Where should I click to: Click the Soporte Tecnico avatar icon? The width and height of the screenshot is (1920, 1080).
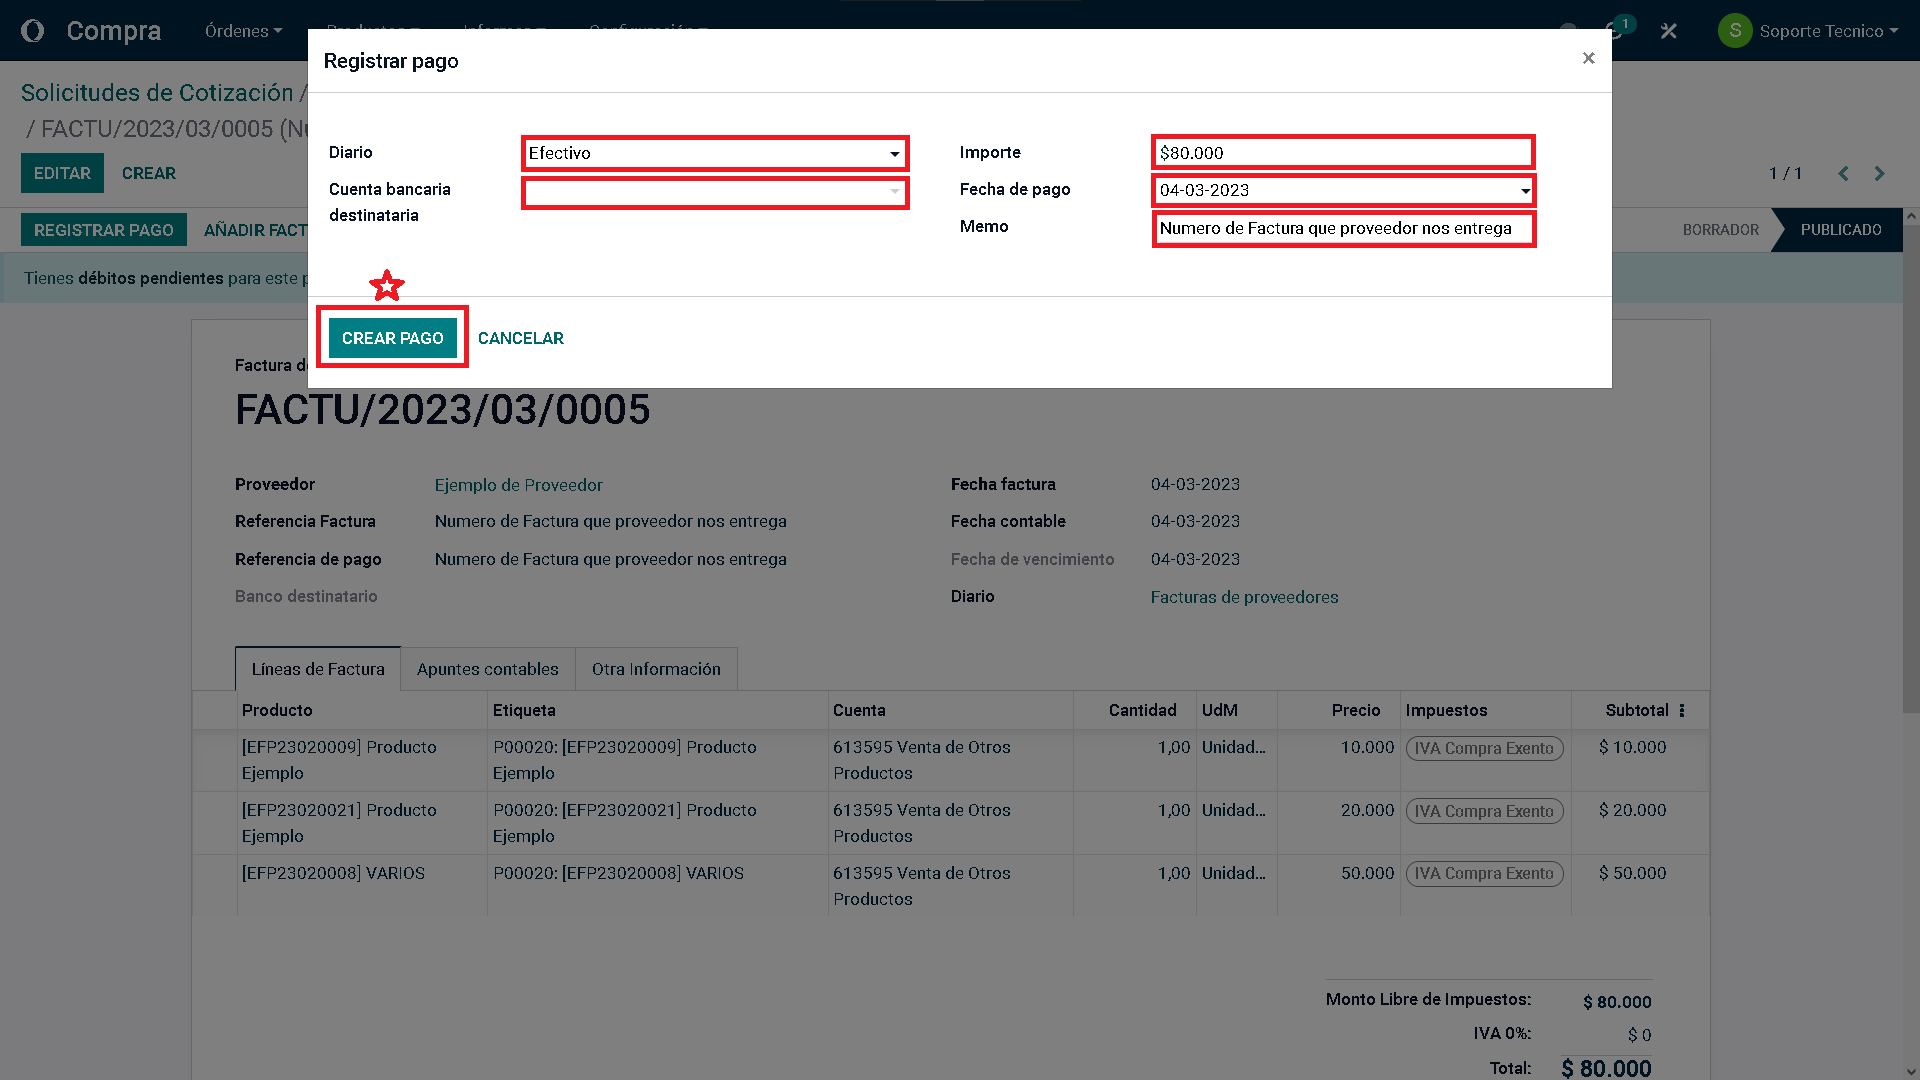coord(1735,31)
